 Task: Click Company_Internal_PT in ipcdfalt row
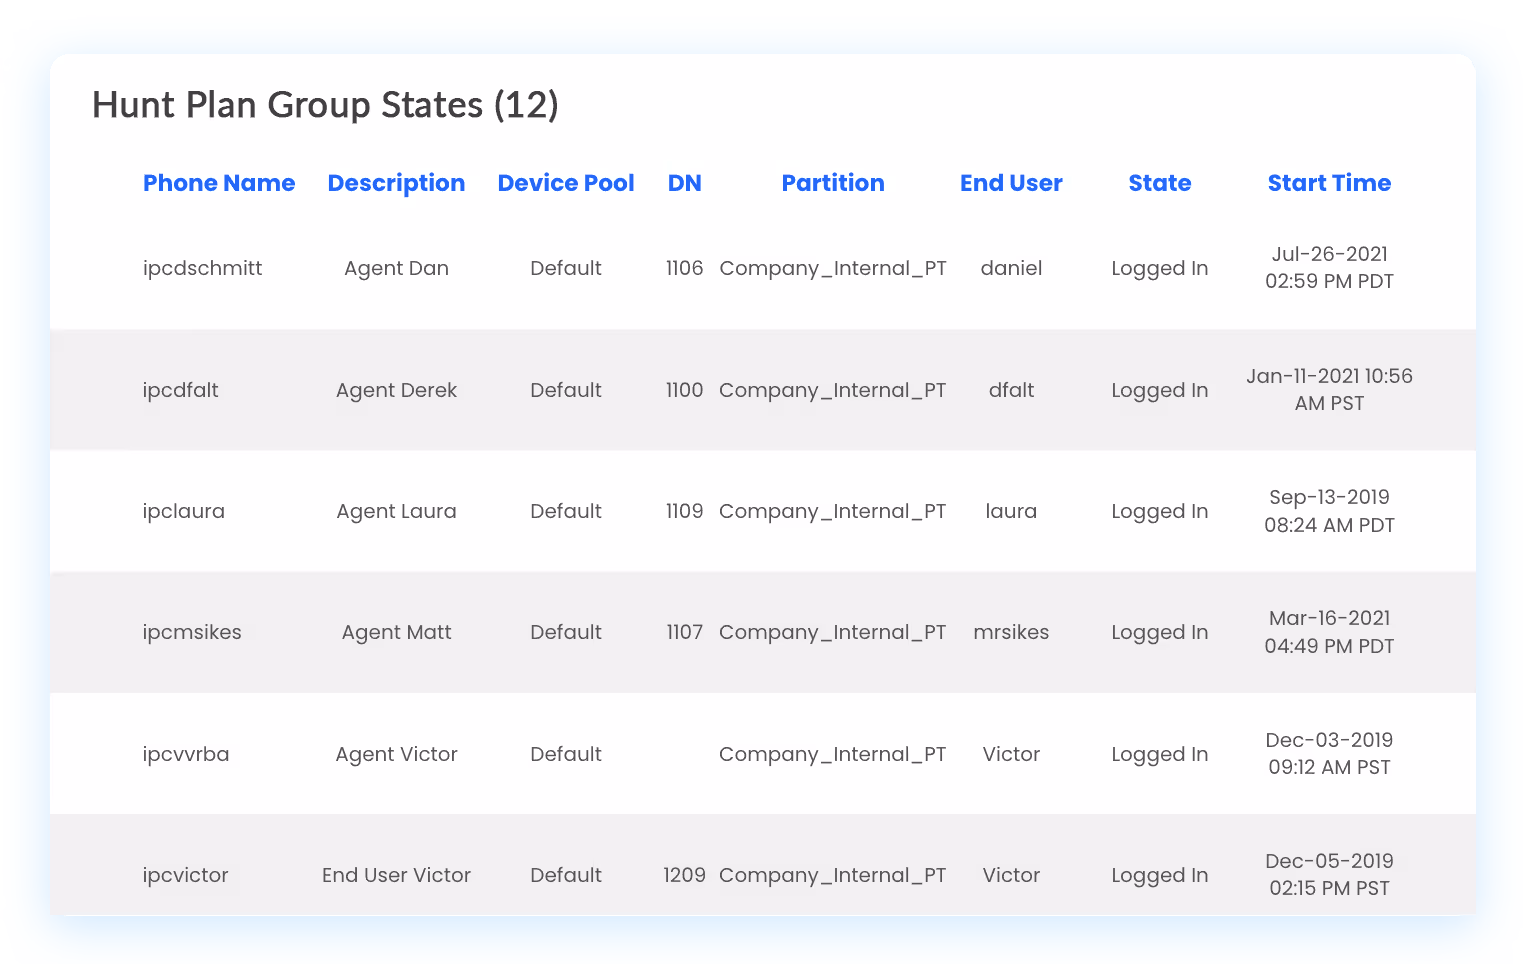click(833, 390)
